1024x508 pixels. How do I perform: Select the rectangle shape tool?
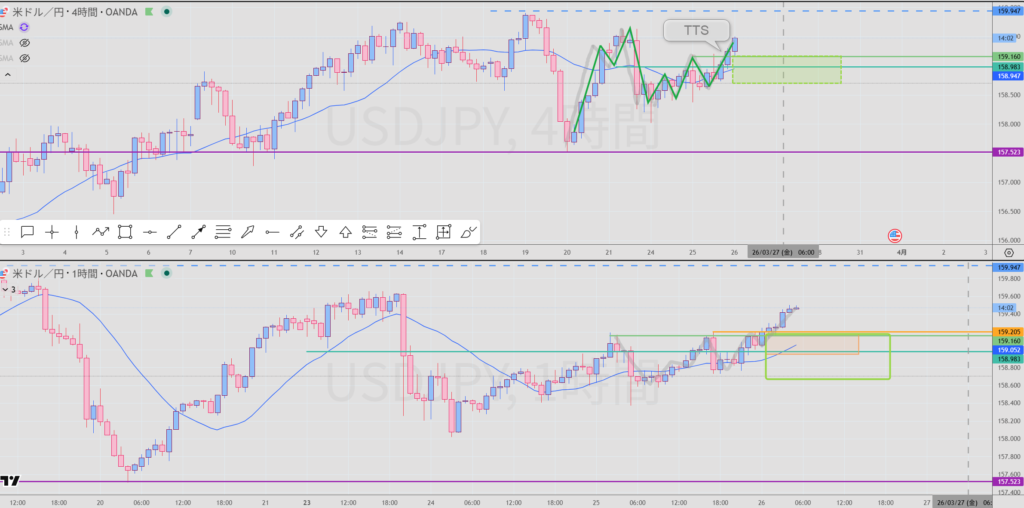pyautogui.click(x=125, y=232)
